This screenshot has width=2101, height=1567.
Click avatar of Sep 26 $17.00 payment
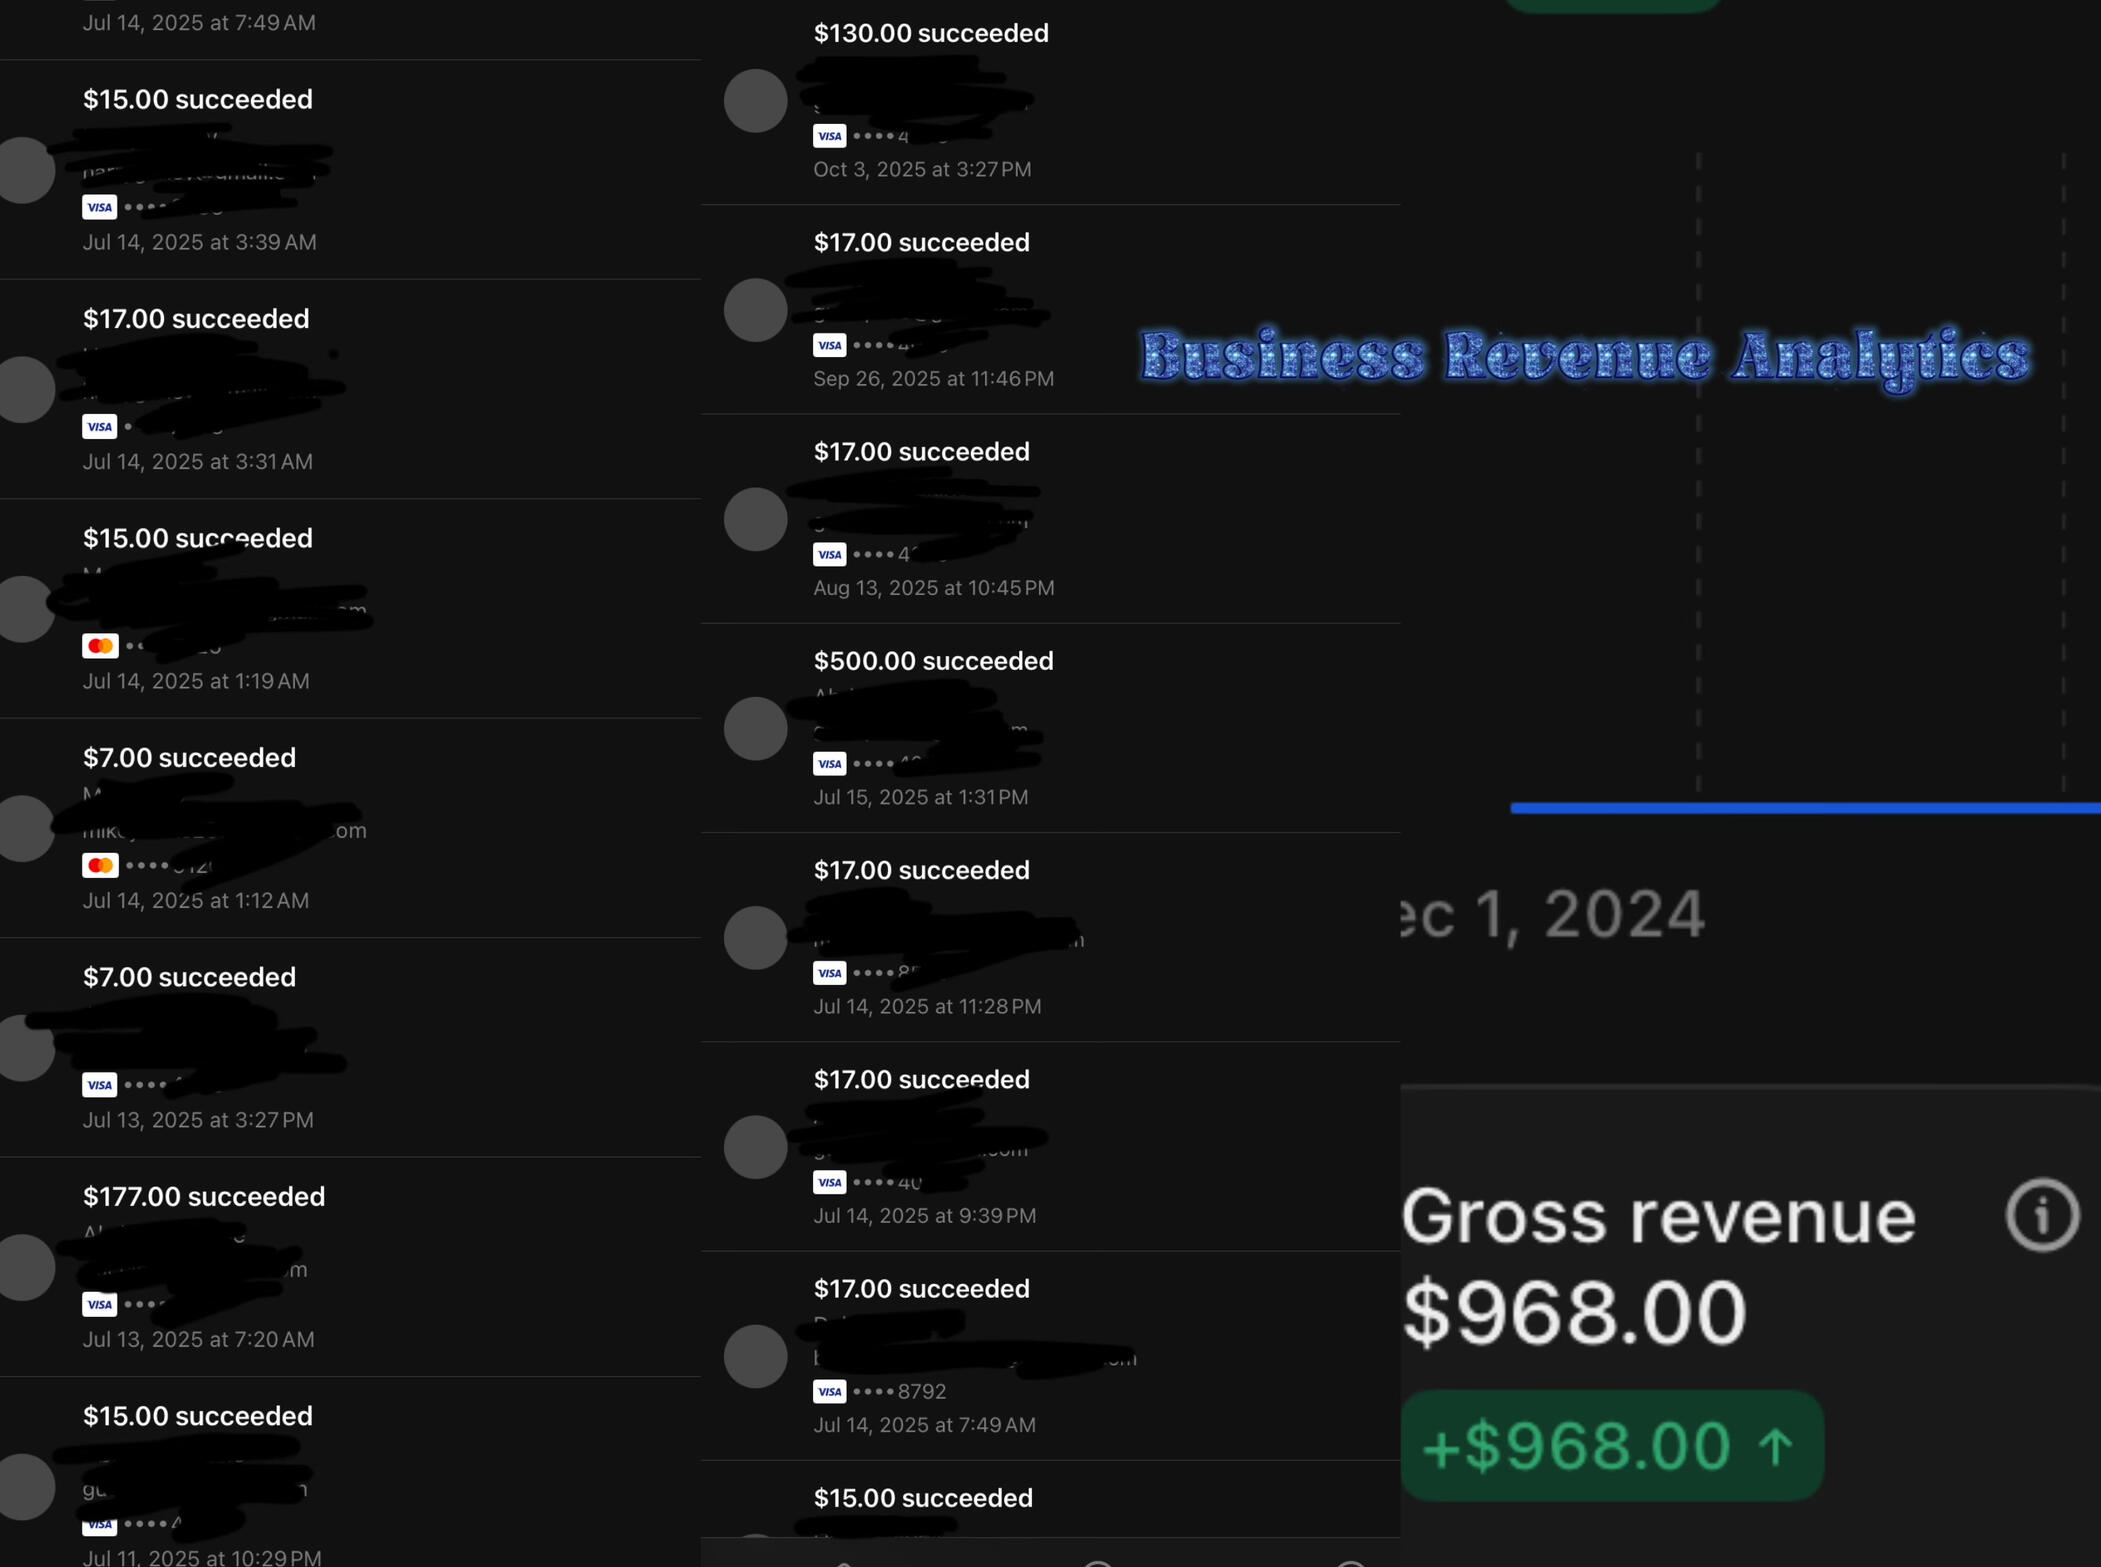(755, 310)
